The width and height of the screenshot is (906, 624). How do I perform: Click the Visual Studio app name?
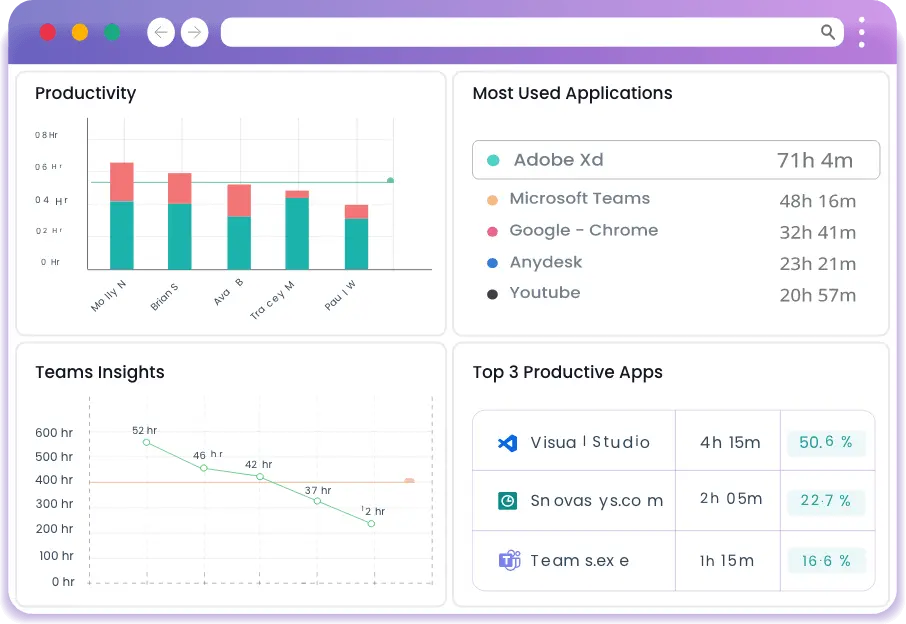[x=590, y=443]
